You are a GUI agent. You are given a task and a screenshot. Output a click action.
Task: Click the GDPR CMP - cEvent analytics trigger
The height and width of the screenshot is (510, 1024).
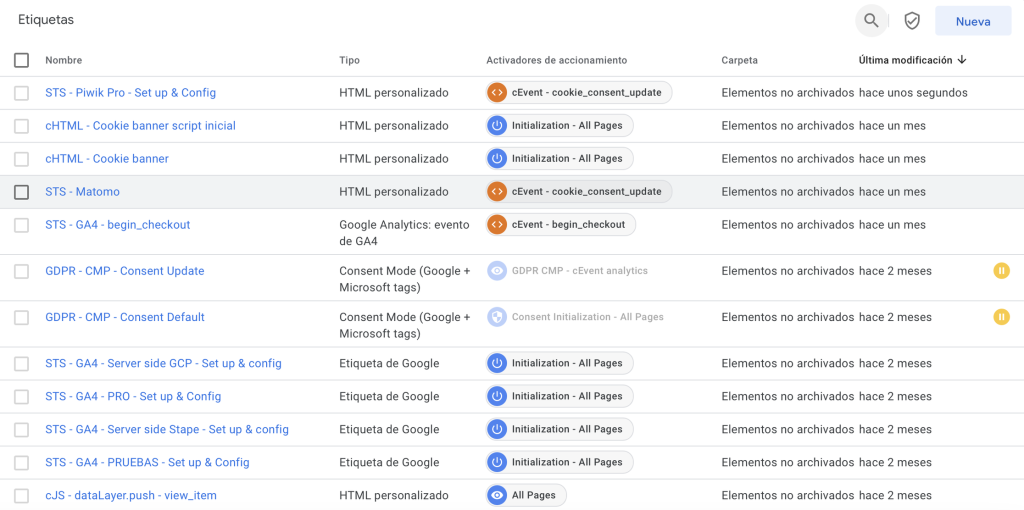point(568,271)
